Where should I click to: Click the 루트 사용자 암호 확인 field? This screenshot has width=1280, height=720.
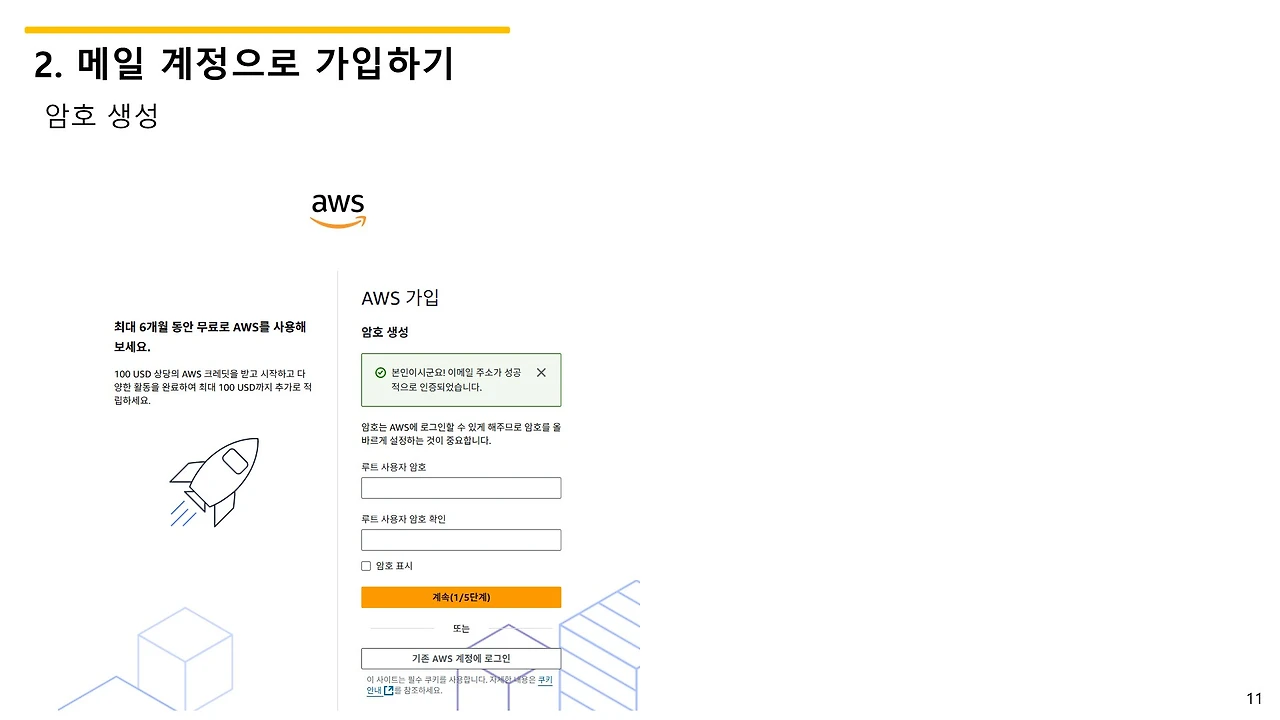pos(461,540)
